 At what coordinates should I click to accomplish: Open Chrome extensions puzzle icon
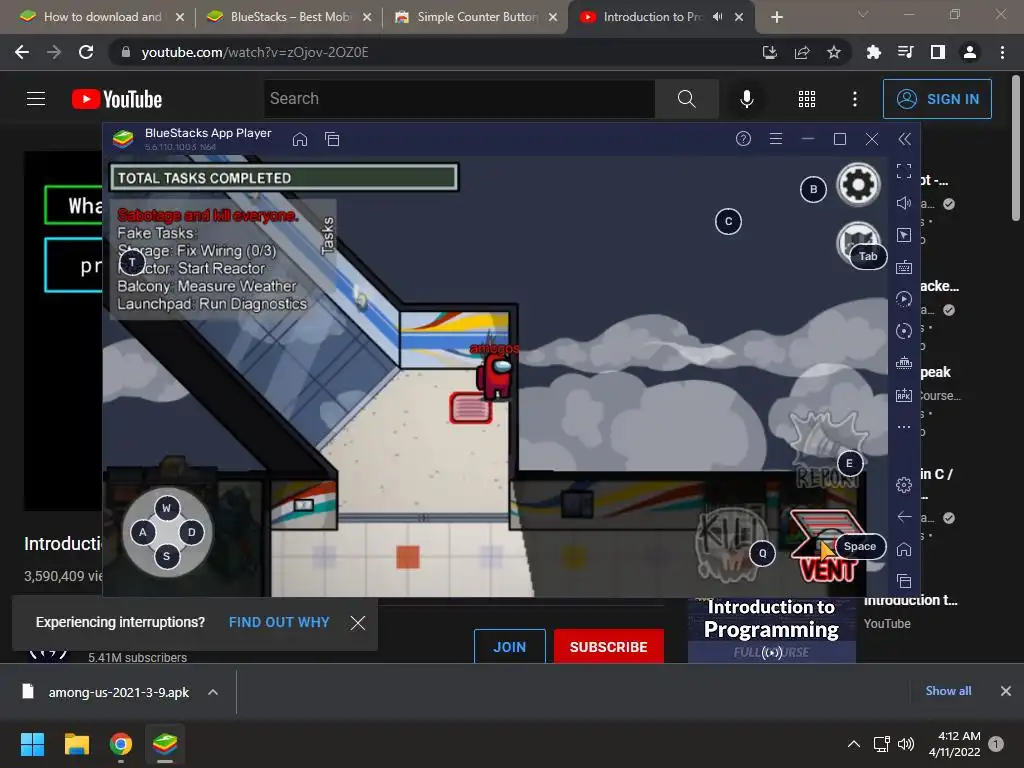point(873,52)
